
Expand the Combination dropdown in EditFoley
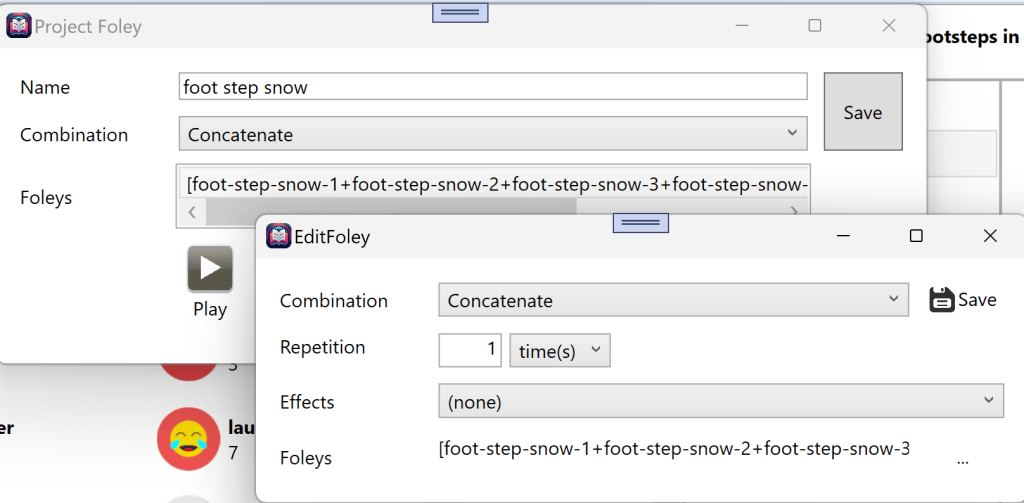point(672,300)
